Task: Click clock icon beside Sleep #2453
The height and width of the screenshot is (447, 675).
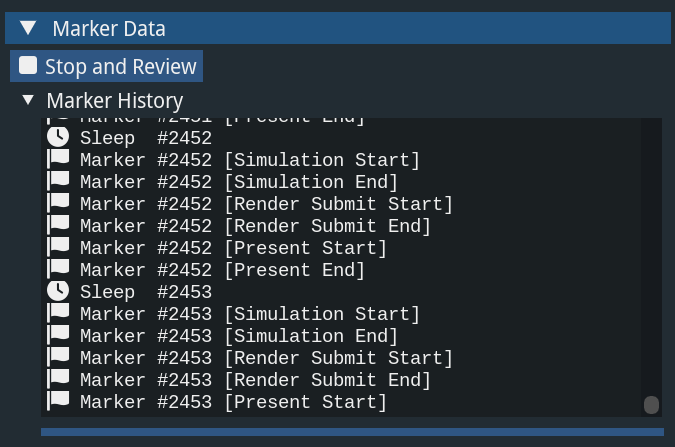Action: pyautogui.click(x=59, y=292)
